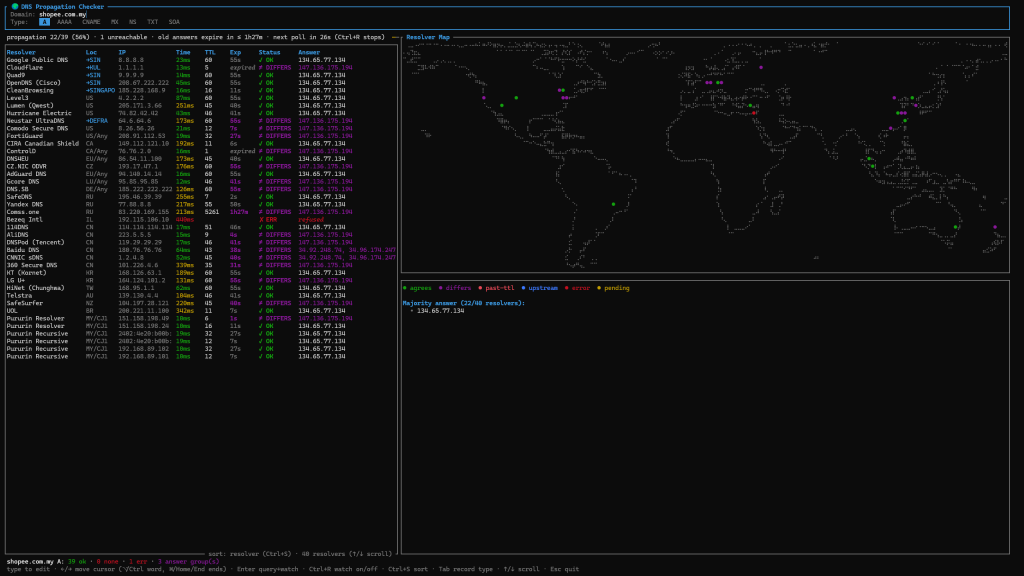Select the Neustar UltraDNS row
This screenshot has height=576, width=1024.
[x=201, y=121]
